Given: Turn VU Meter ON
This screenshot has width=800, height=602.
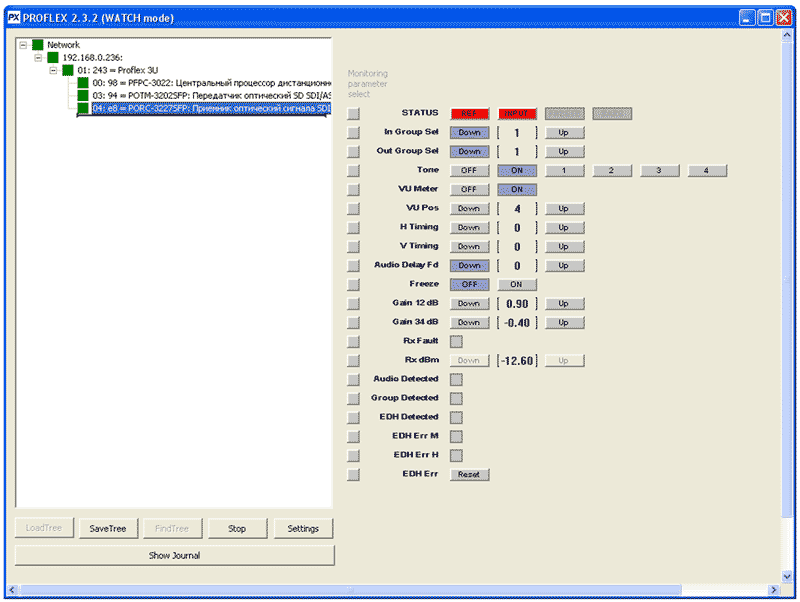Looking at the screenshot, I should point(517,189).
